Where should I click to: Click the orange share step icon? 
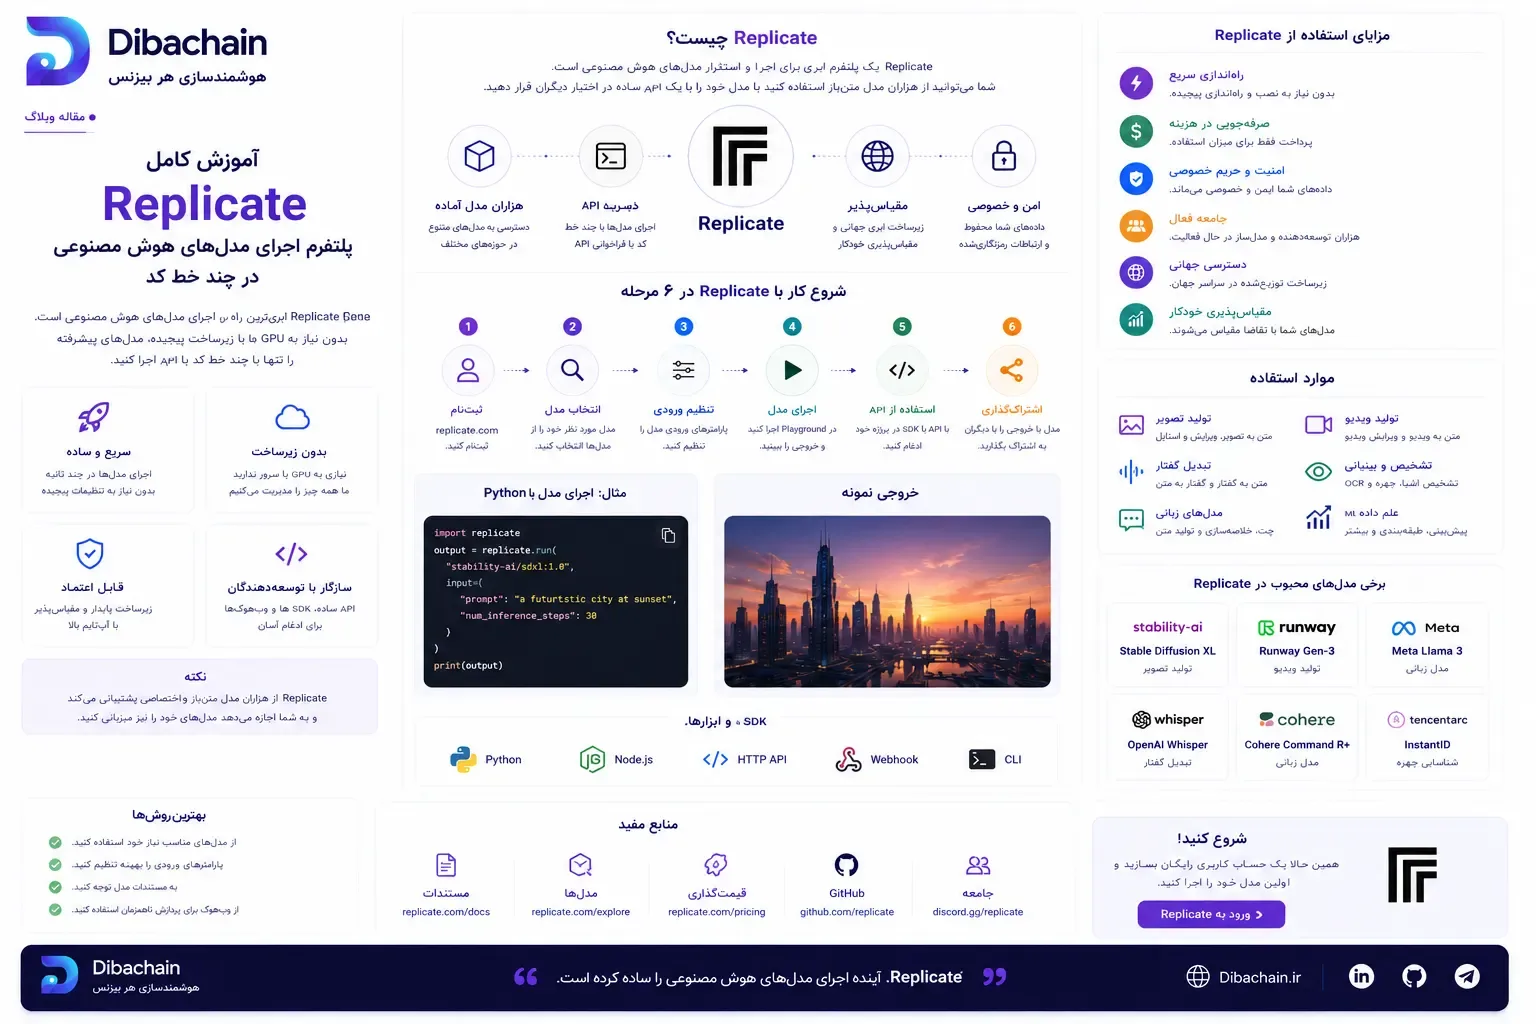point(1011,370)
